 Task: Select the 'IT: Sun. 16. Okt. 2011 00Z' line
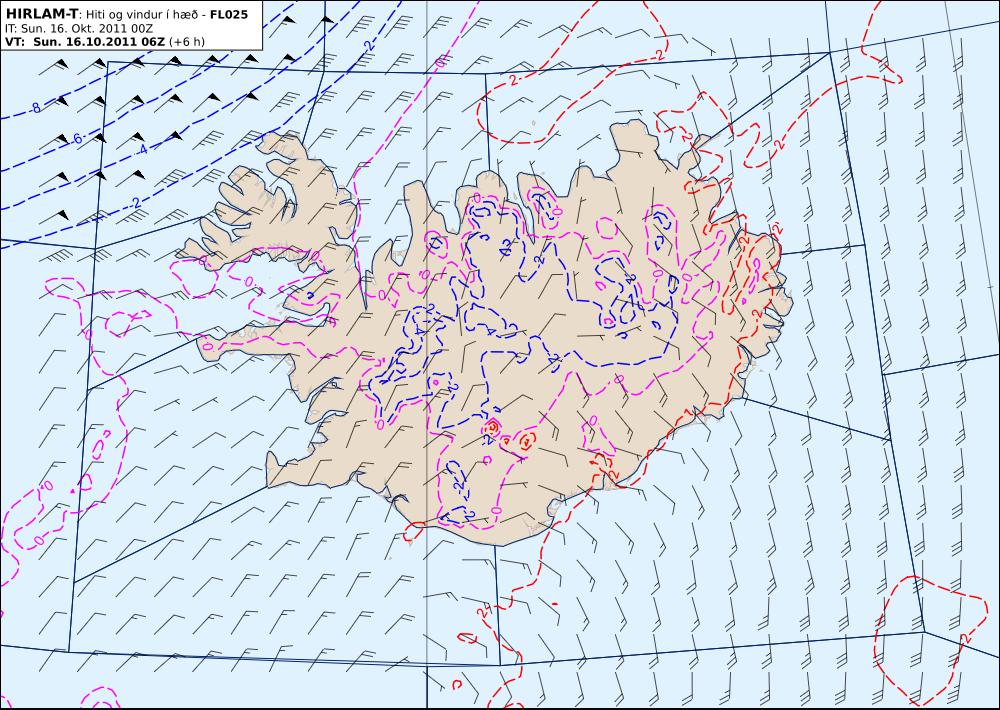[78, 29]
